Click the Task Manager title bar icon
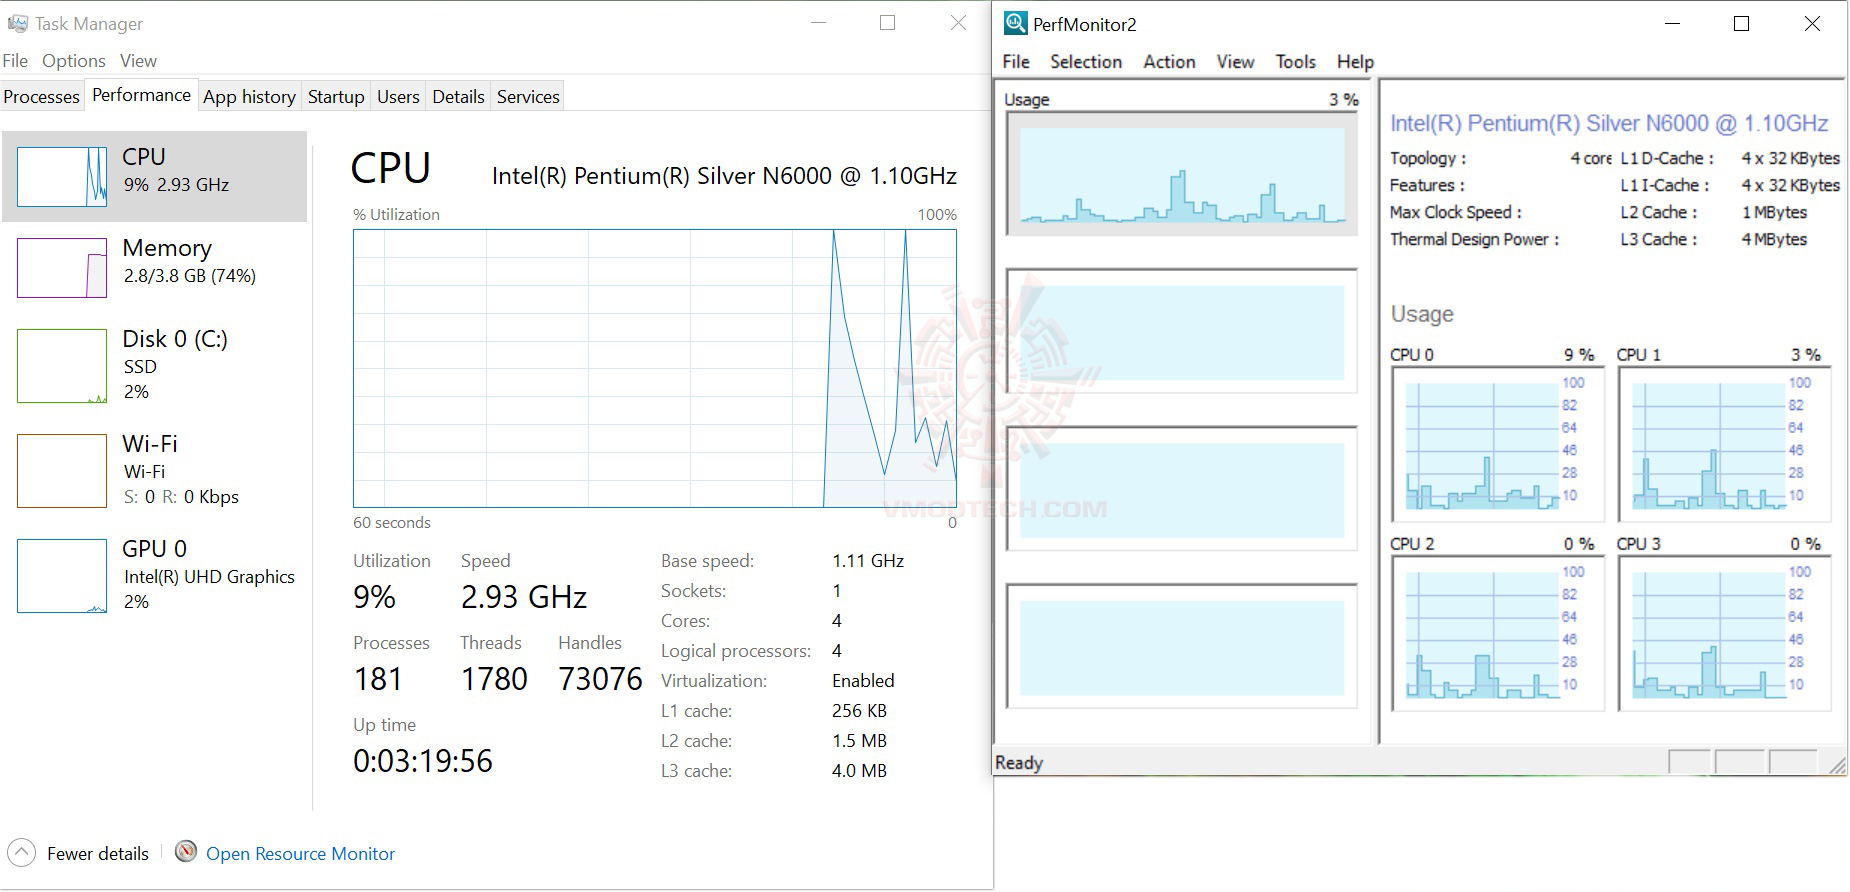 point(17,23)
